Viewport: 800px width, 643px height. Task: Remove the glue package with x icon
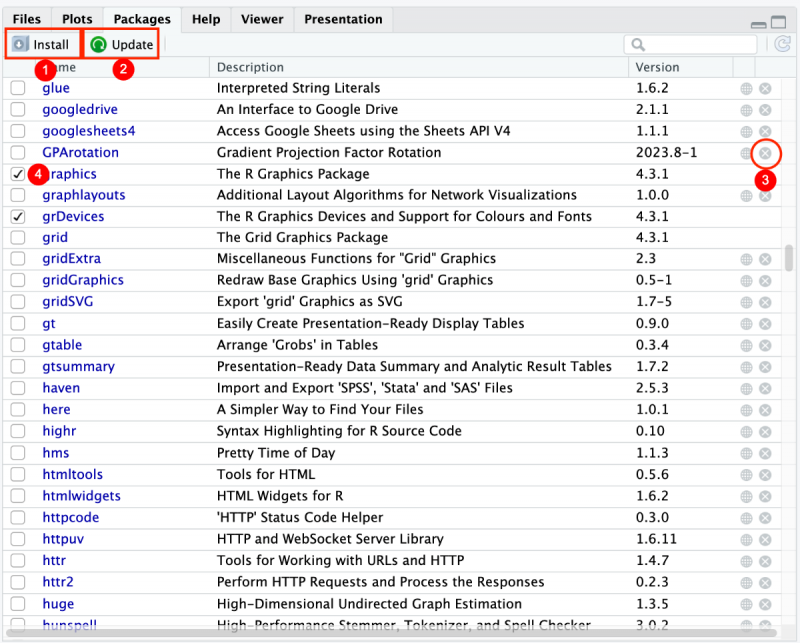point(765,89)
